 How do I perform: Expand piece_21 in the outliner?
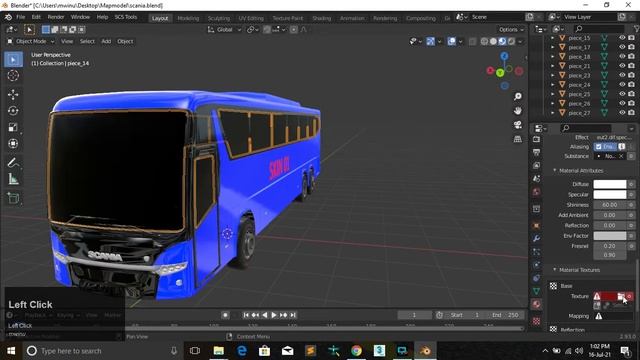[x=553, y=66]
